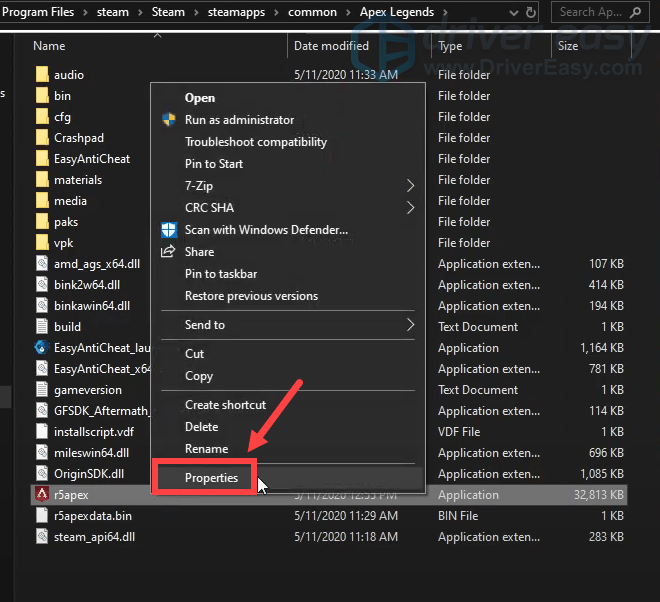Click the Search Apex Legends field
This screenshot has width=660, height=602.
pyautogui.click(x=601, y=12)
